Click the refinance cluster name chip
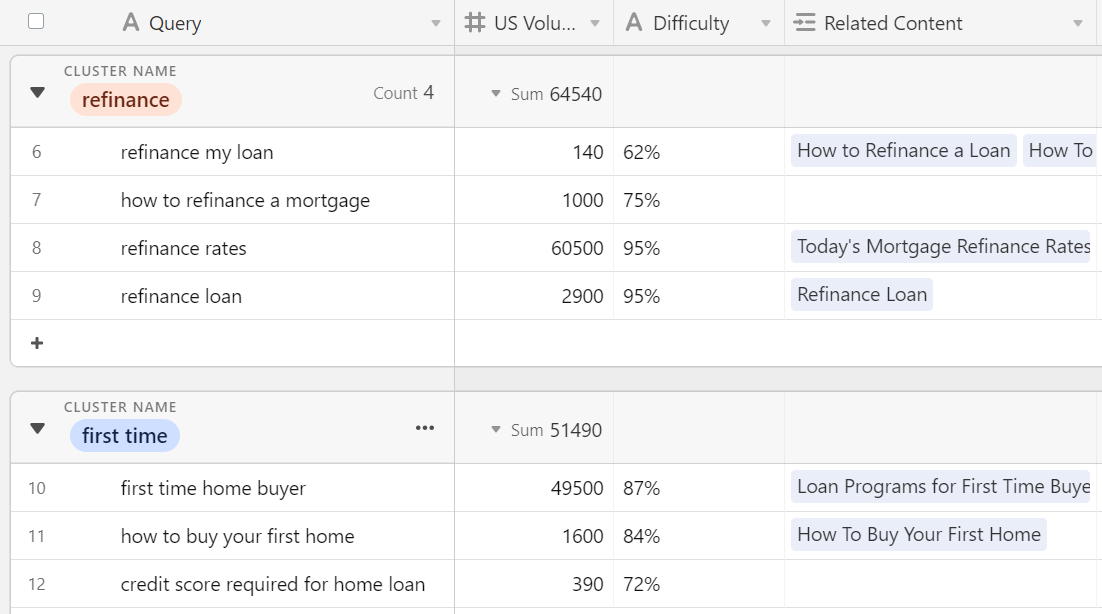The image size is (1102, 614). click(125, 99)
